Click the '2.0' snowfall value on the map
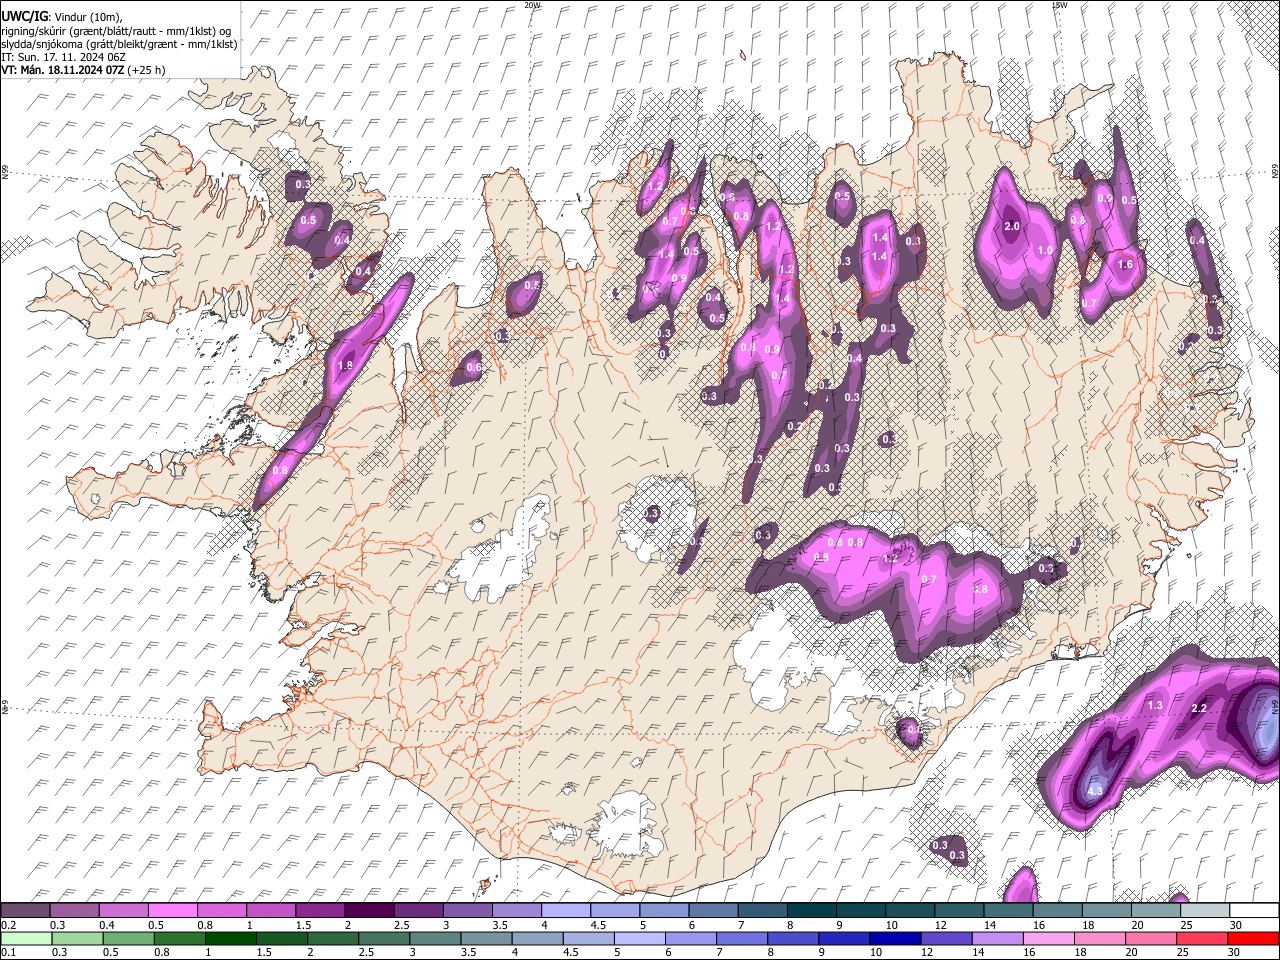Image resolution: width=1280 pixels, height=960 pixels. pos(1012,227)
